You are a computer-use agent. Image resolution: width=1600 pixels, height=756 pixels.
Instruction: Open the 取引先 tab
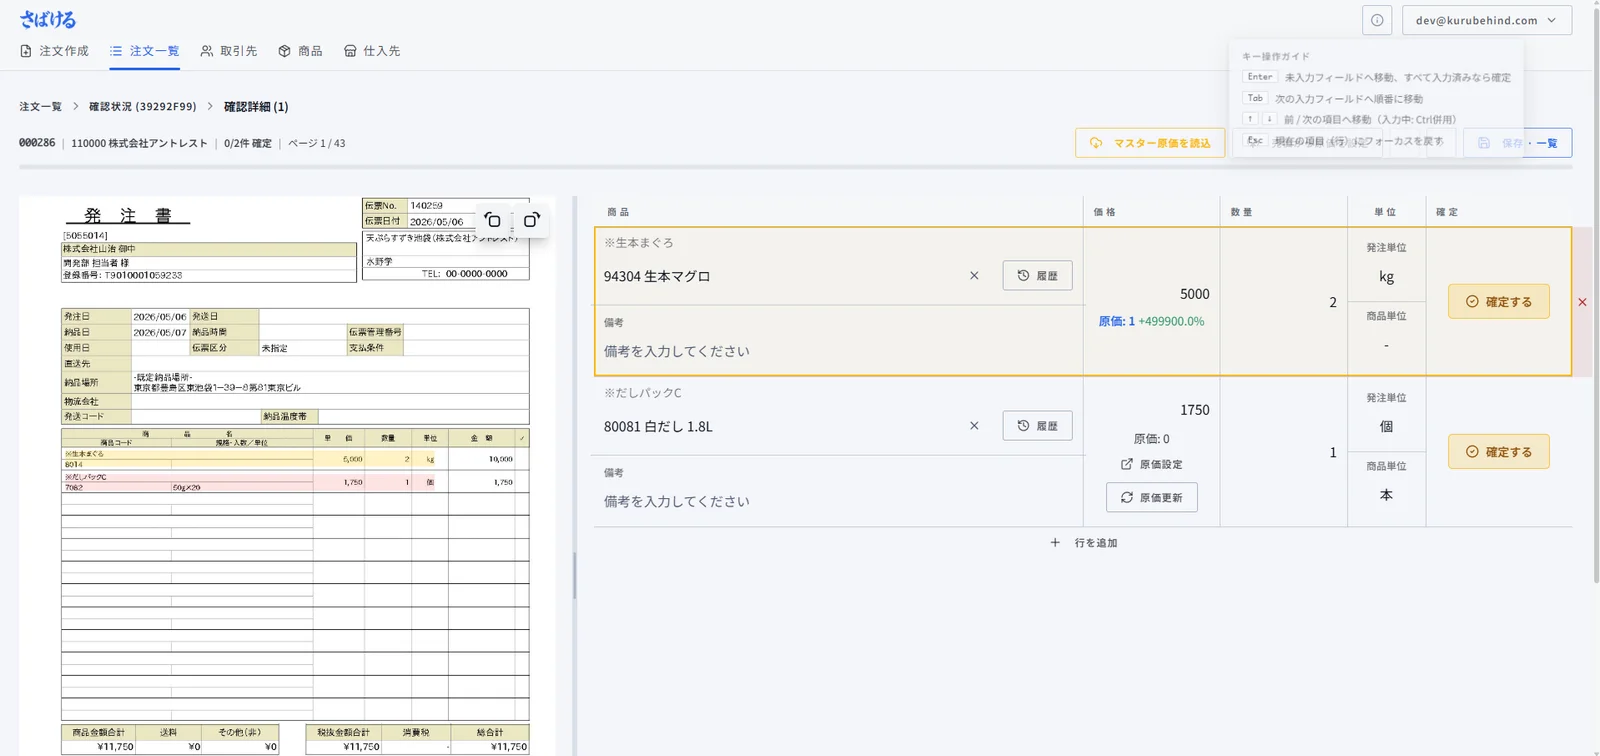228,51
